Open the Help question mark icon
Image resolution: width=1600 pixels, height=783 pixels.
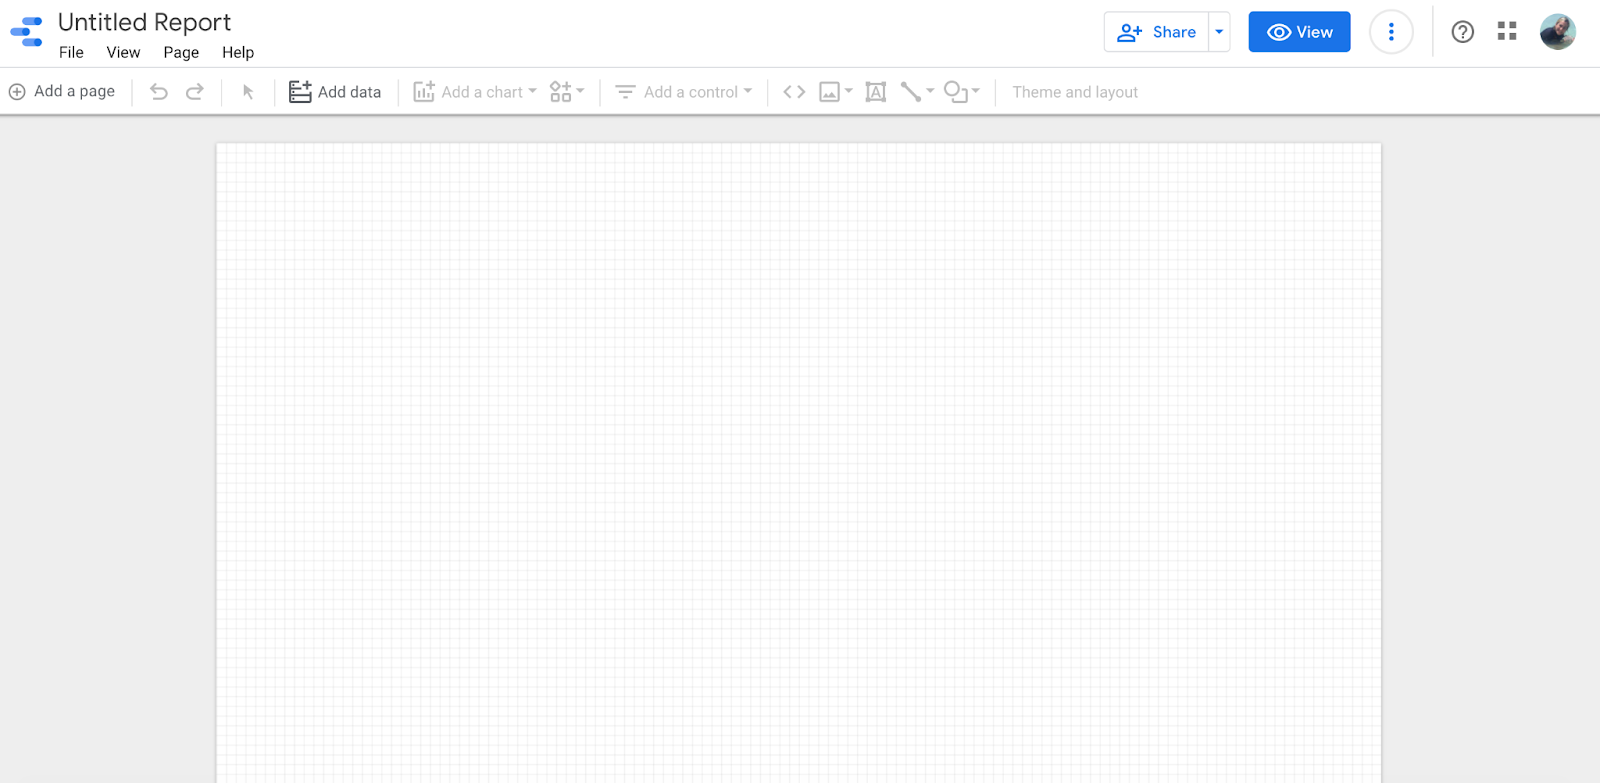click(1462, 32)
